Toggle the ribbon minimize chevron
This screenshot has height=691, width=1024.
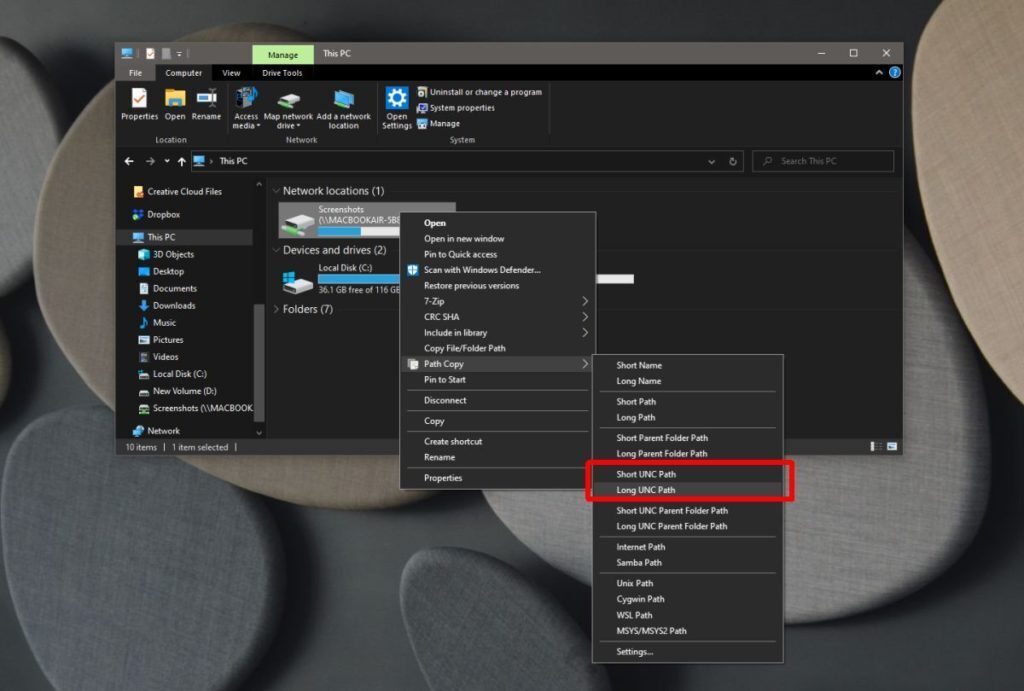click(x=877, y=72)
